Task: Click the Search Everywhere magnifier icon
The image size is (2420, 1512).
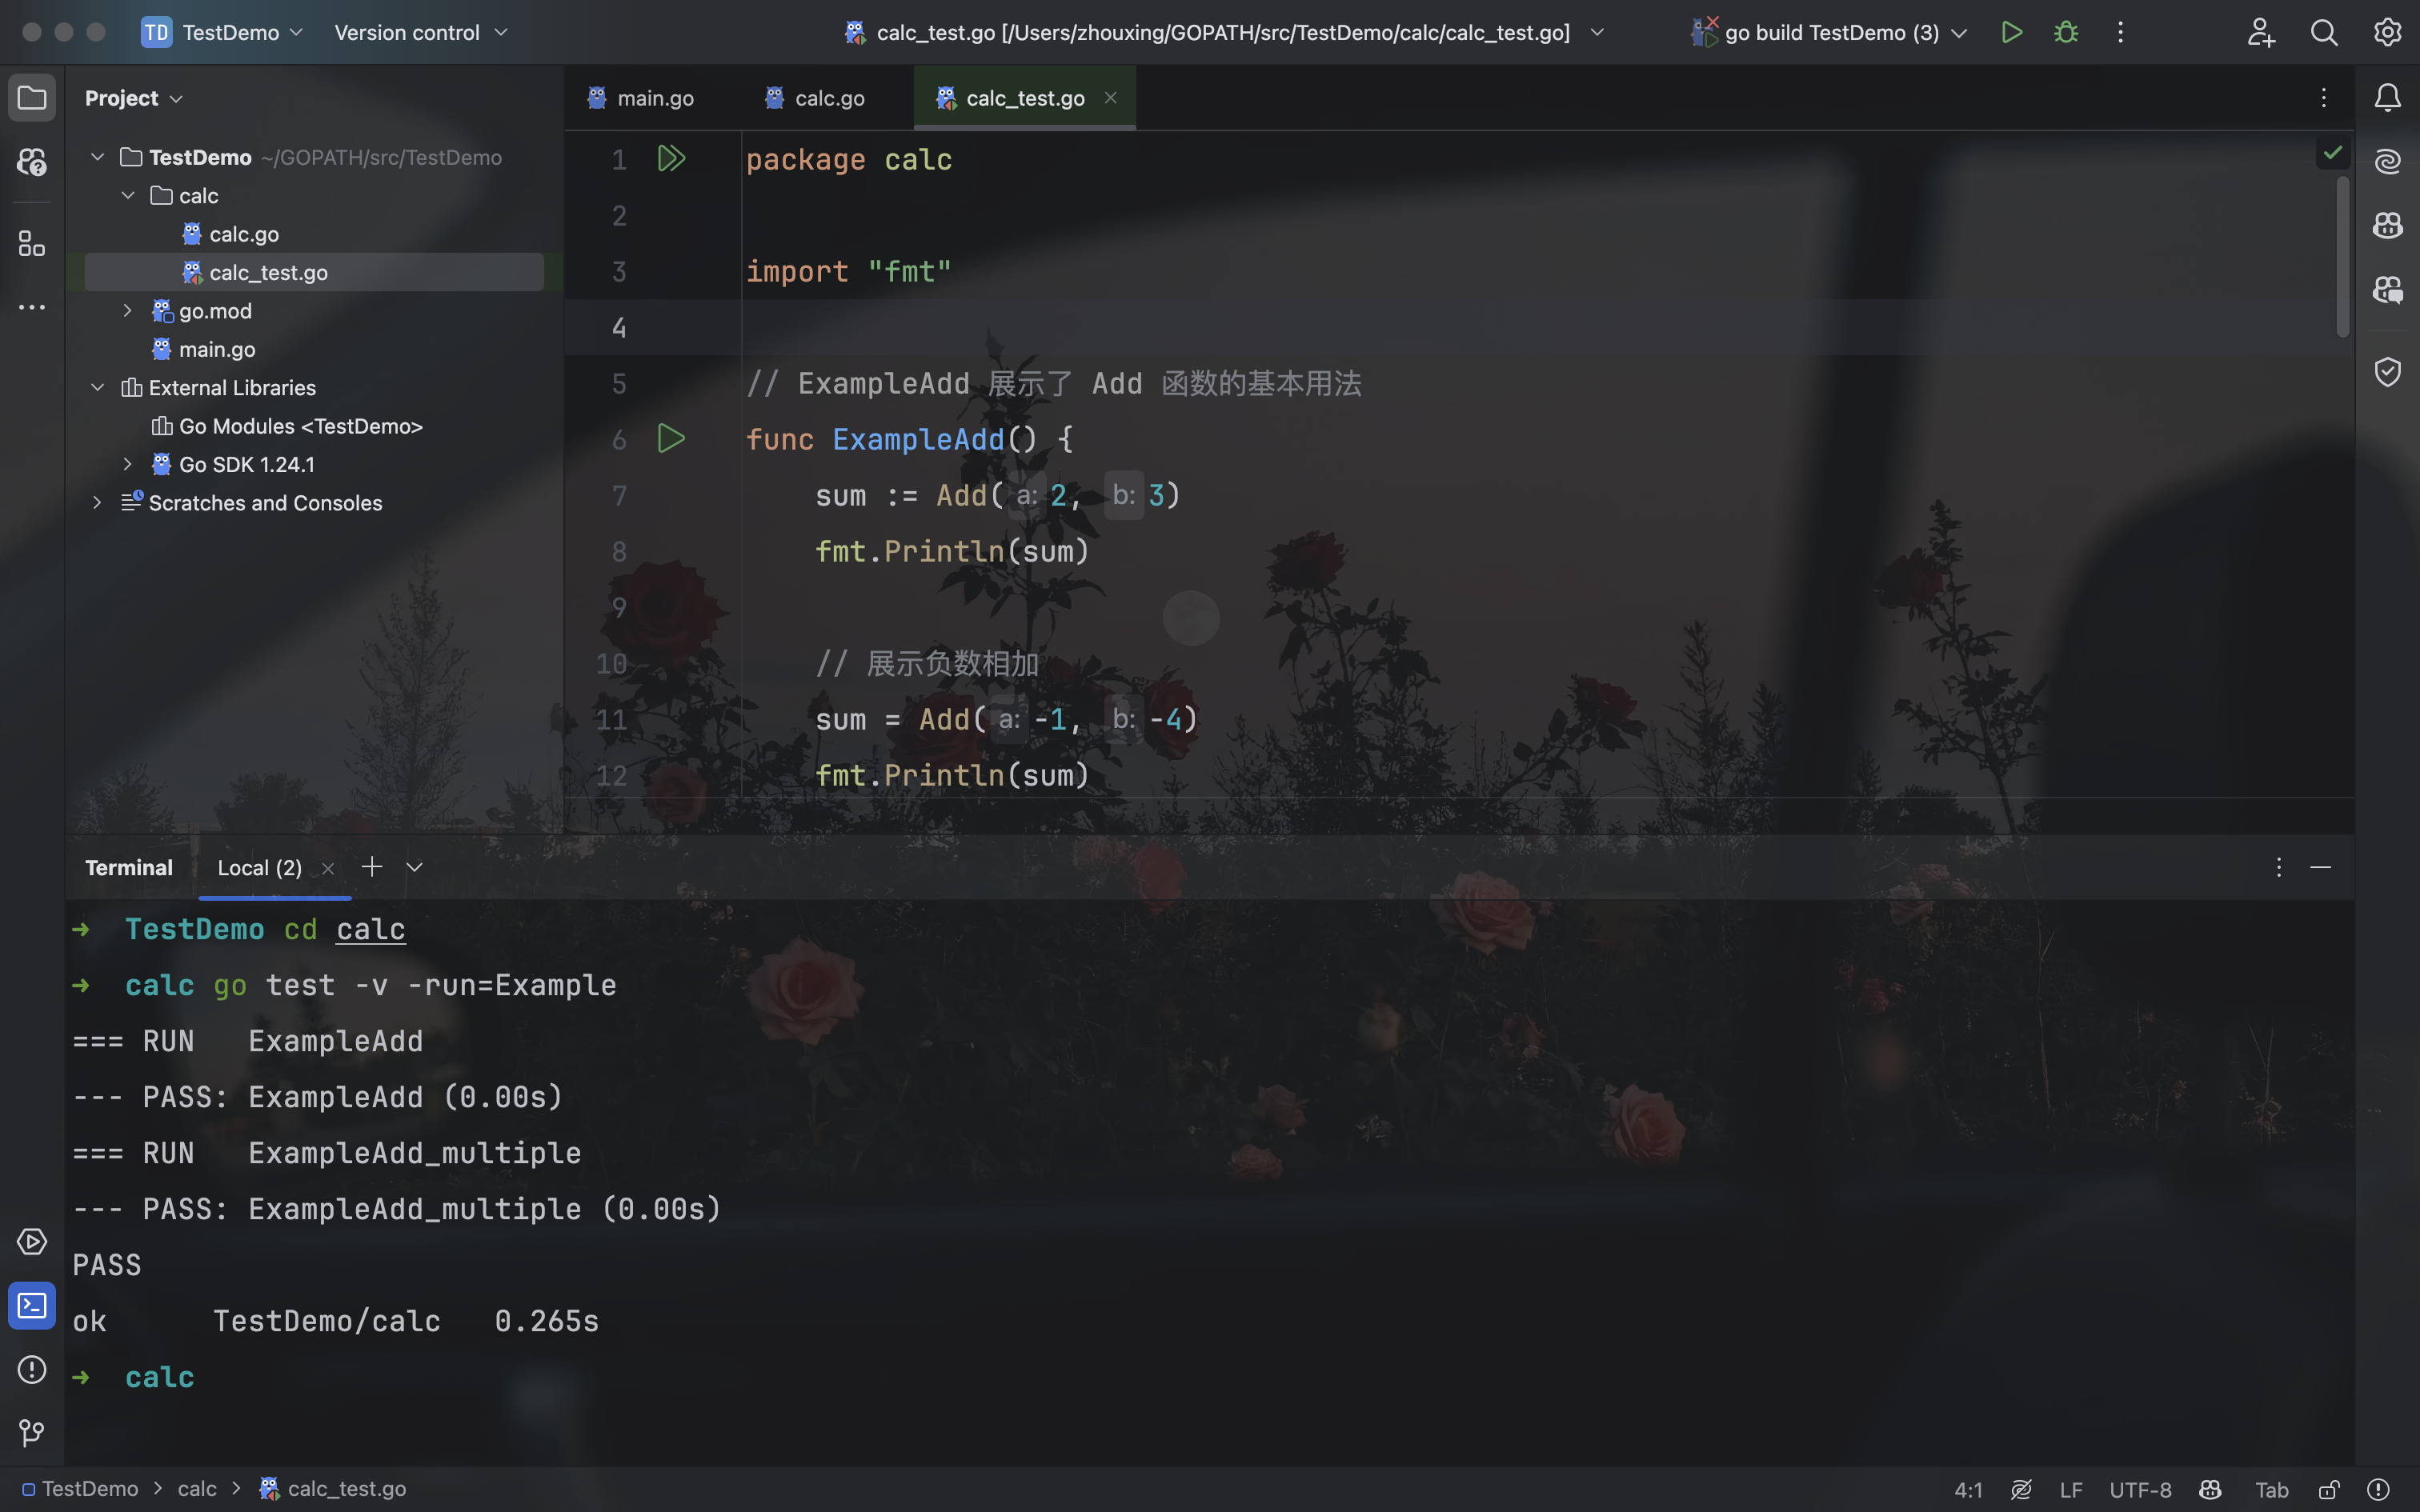Action: (x=2323, y=32)
